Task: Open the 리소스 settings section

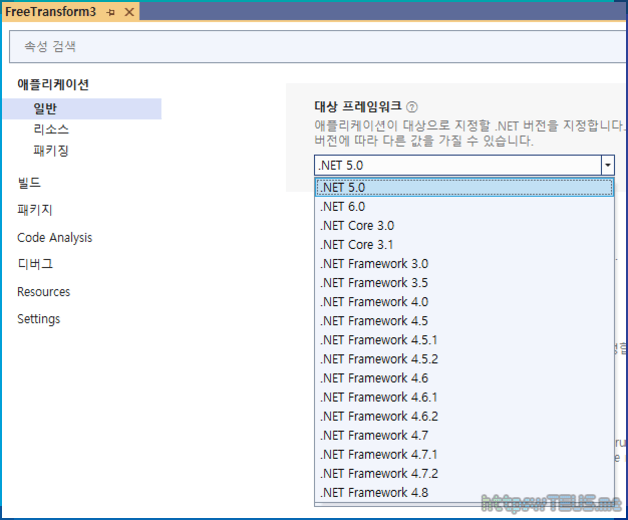Action: [x=51, y=129]
